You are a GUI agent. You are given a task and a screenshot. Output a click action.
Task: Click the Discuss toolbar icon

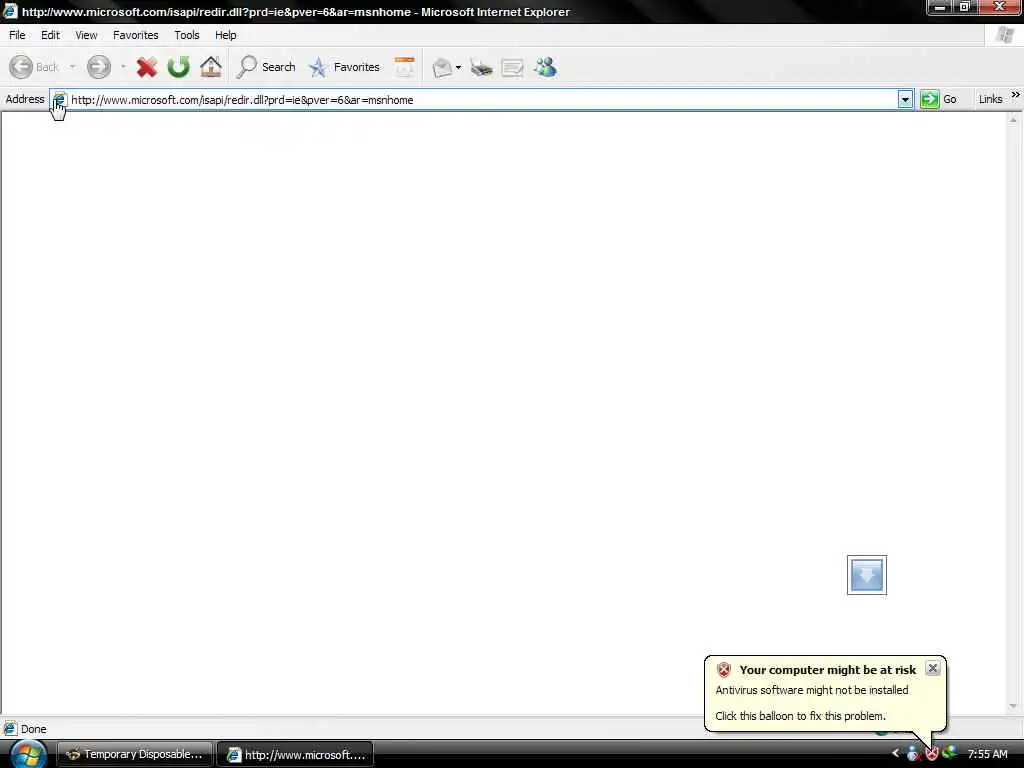[513, 67]
